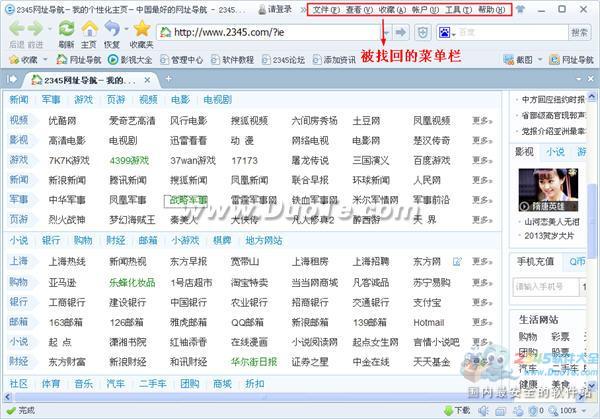The height and width of the screenshot is (419, 600).
Task: Open the Baidu search engine selector
Action: [x=446, y=33]
